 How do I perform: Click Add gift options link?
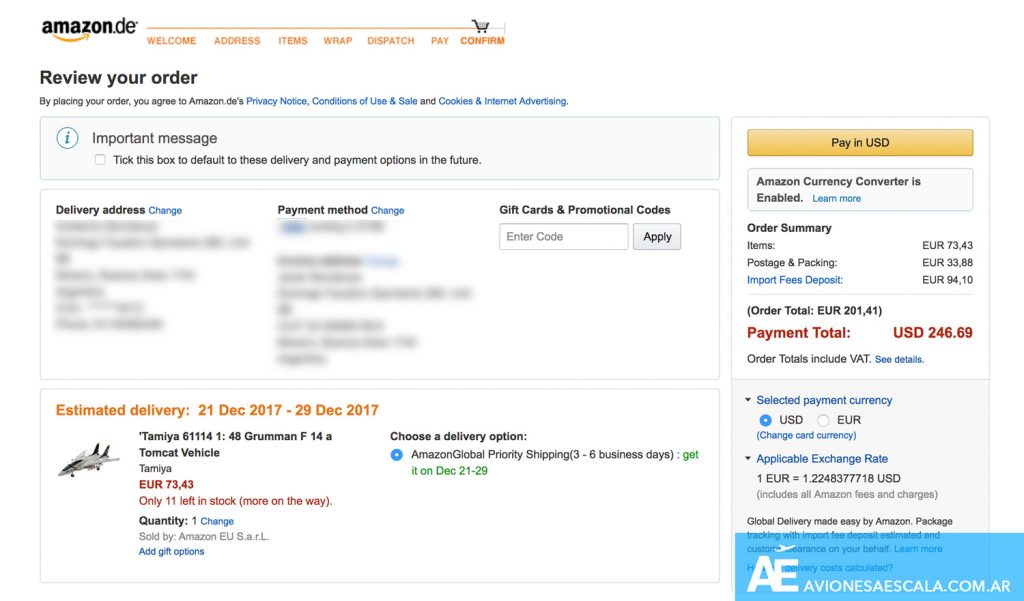(x=171, y=551)
